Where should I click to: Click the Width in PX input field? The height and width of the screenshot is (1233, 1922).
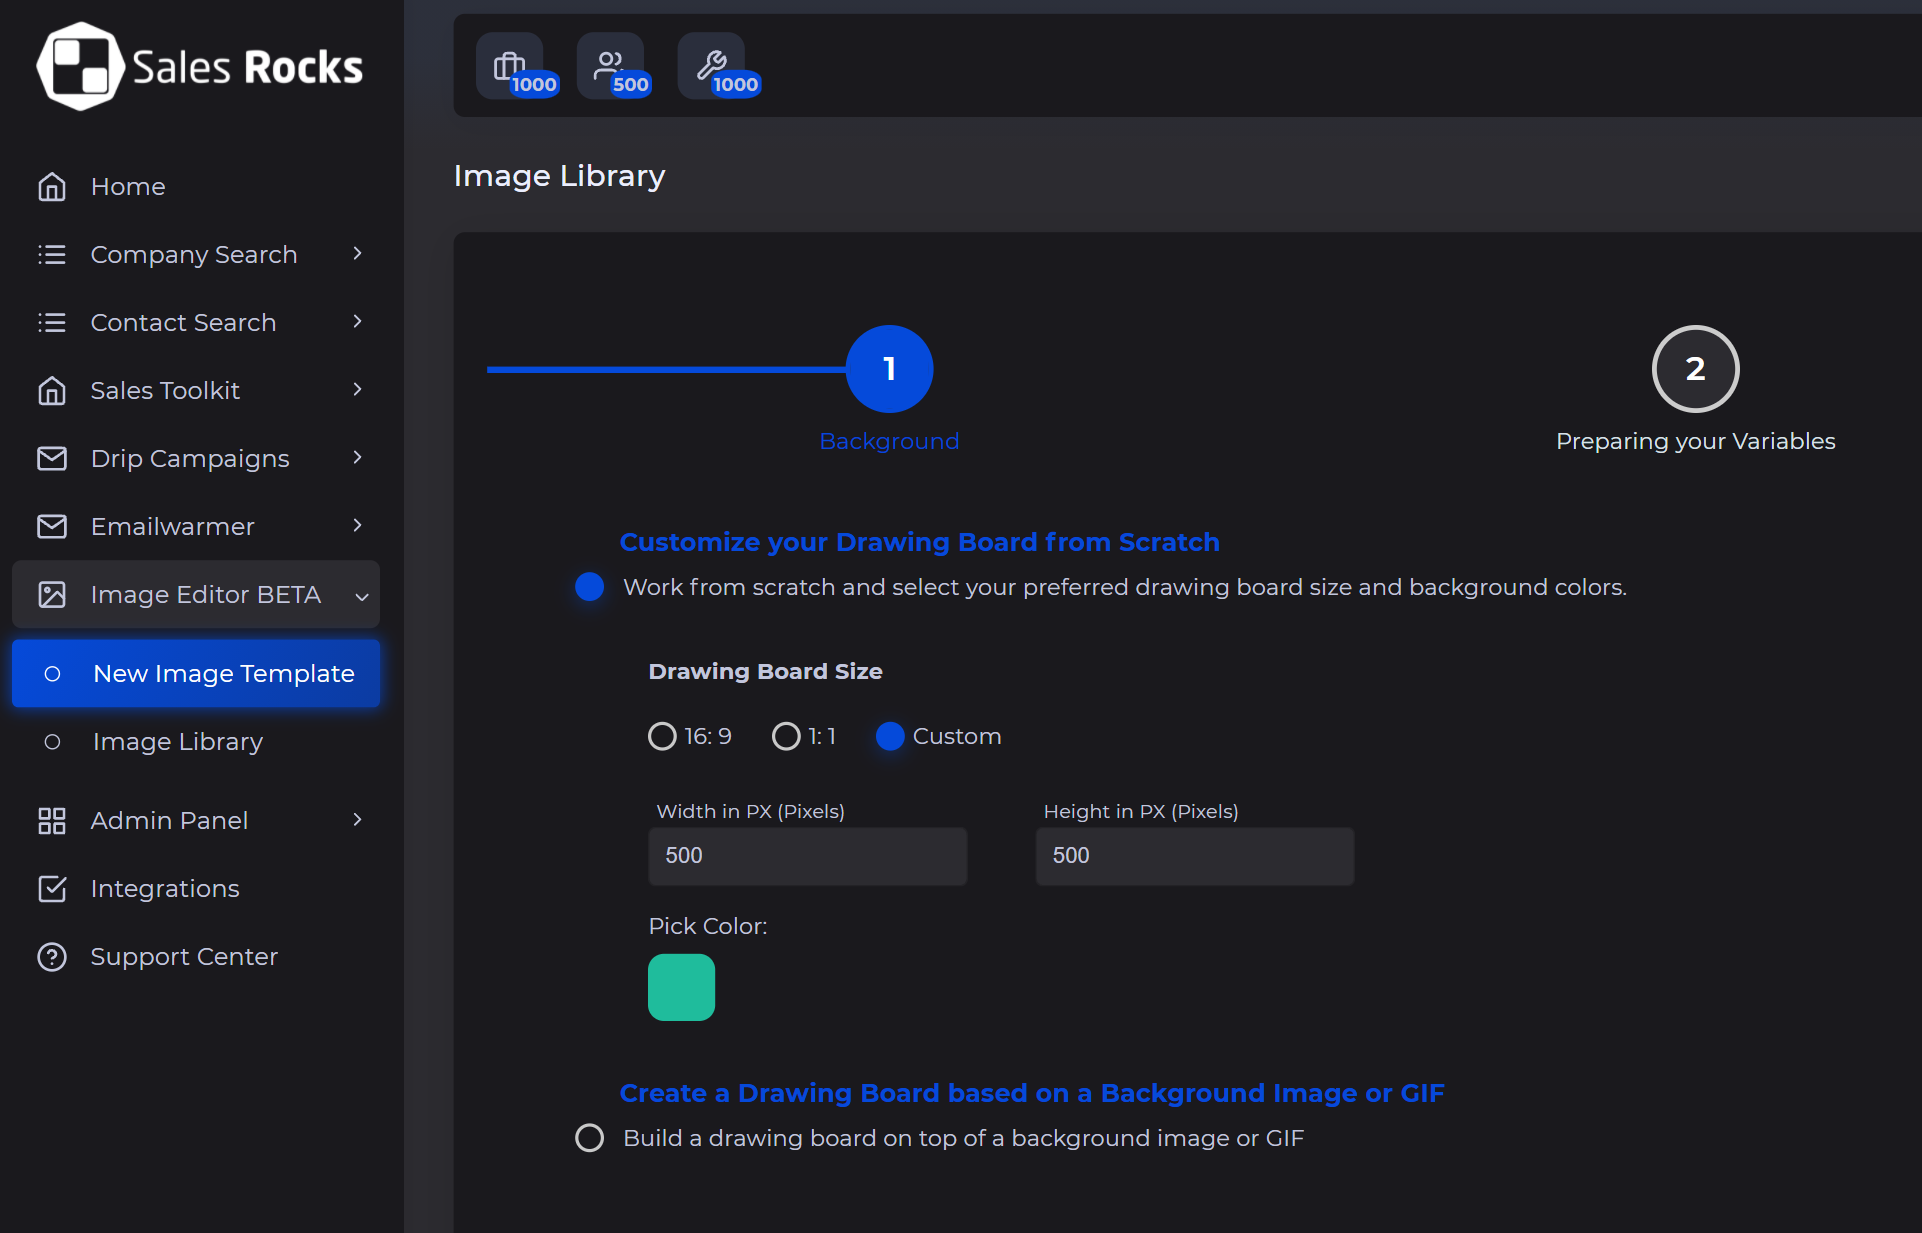(x=807, y=856)
